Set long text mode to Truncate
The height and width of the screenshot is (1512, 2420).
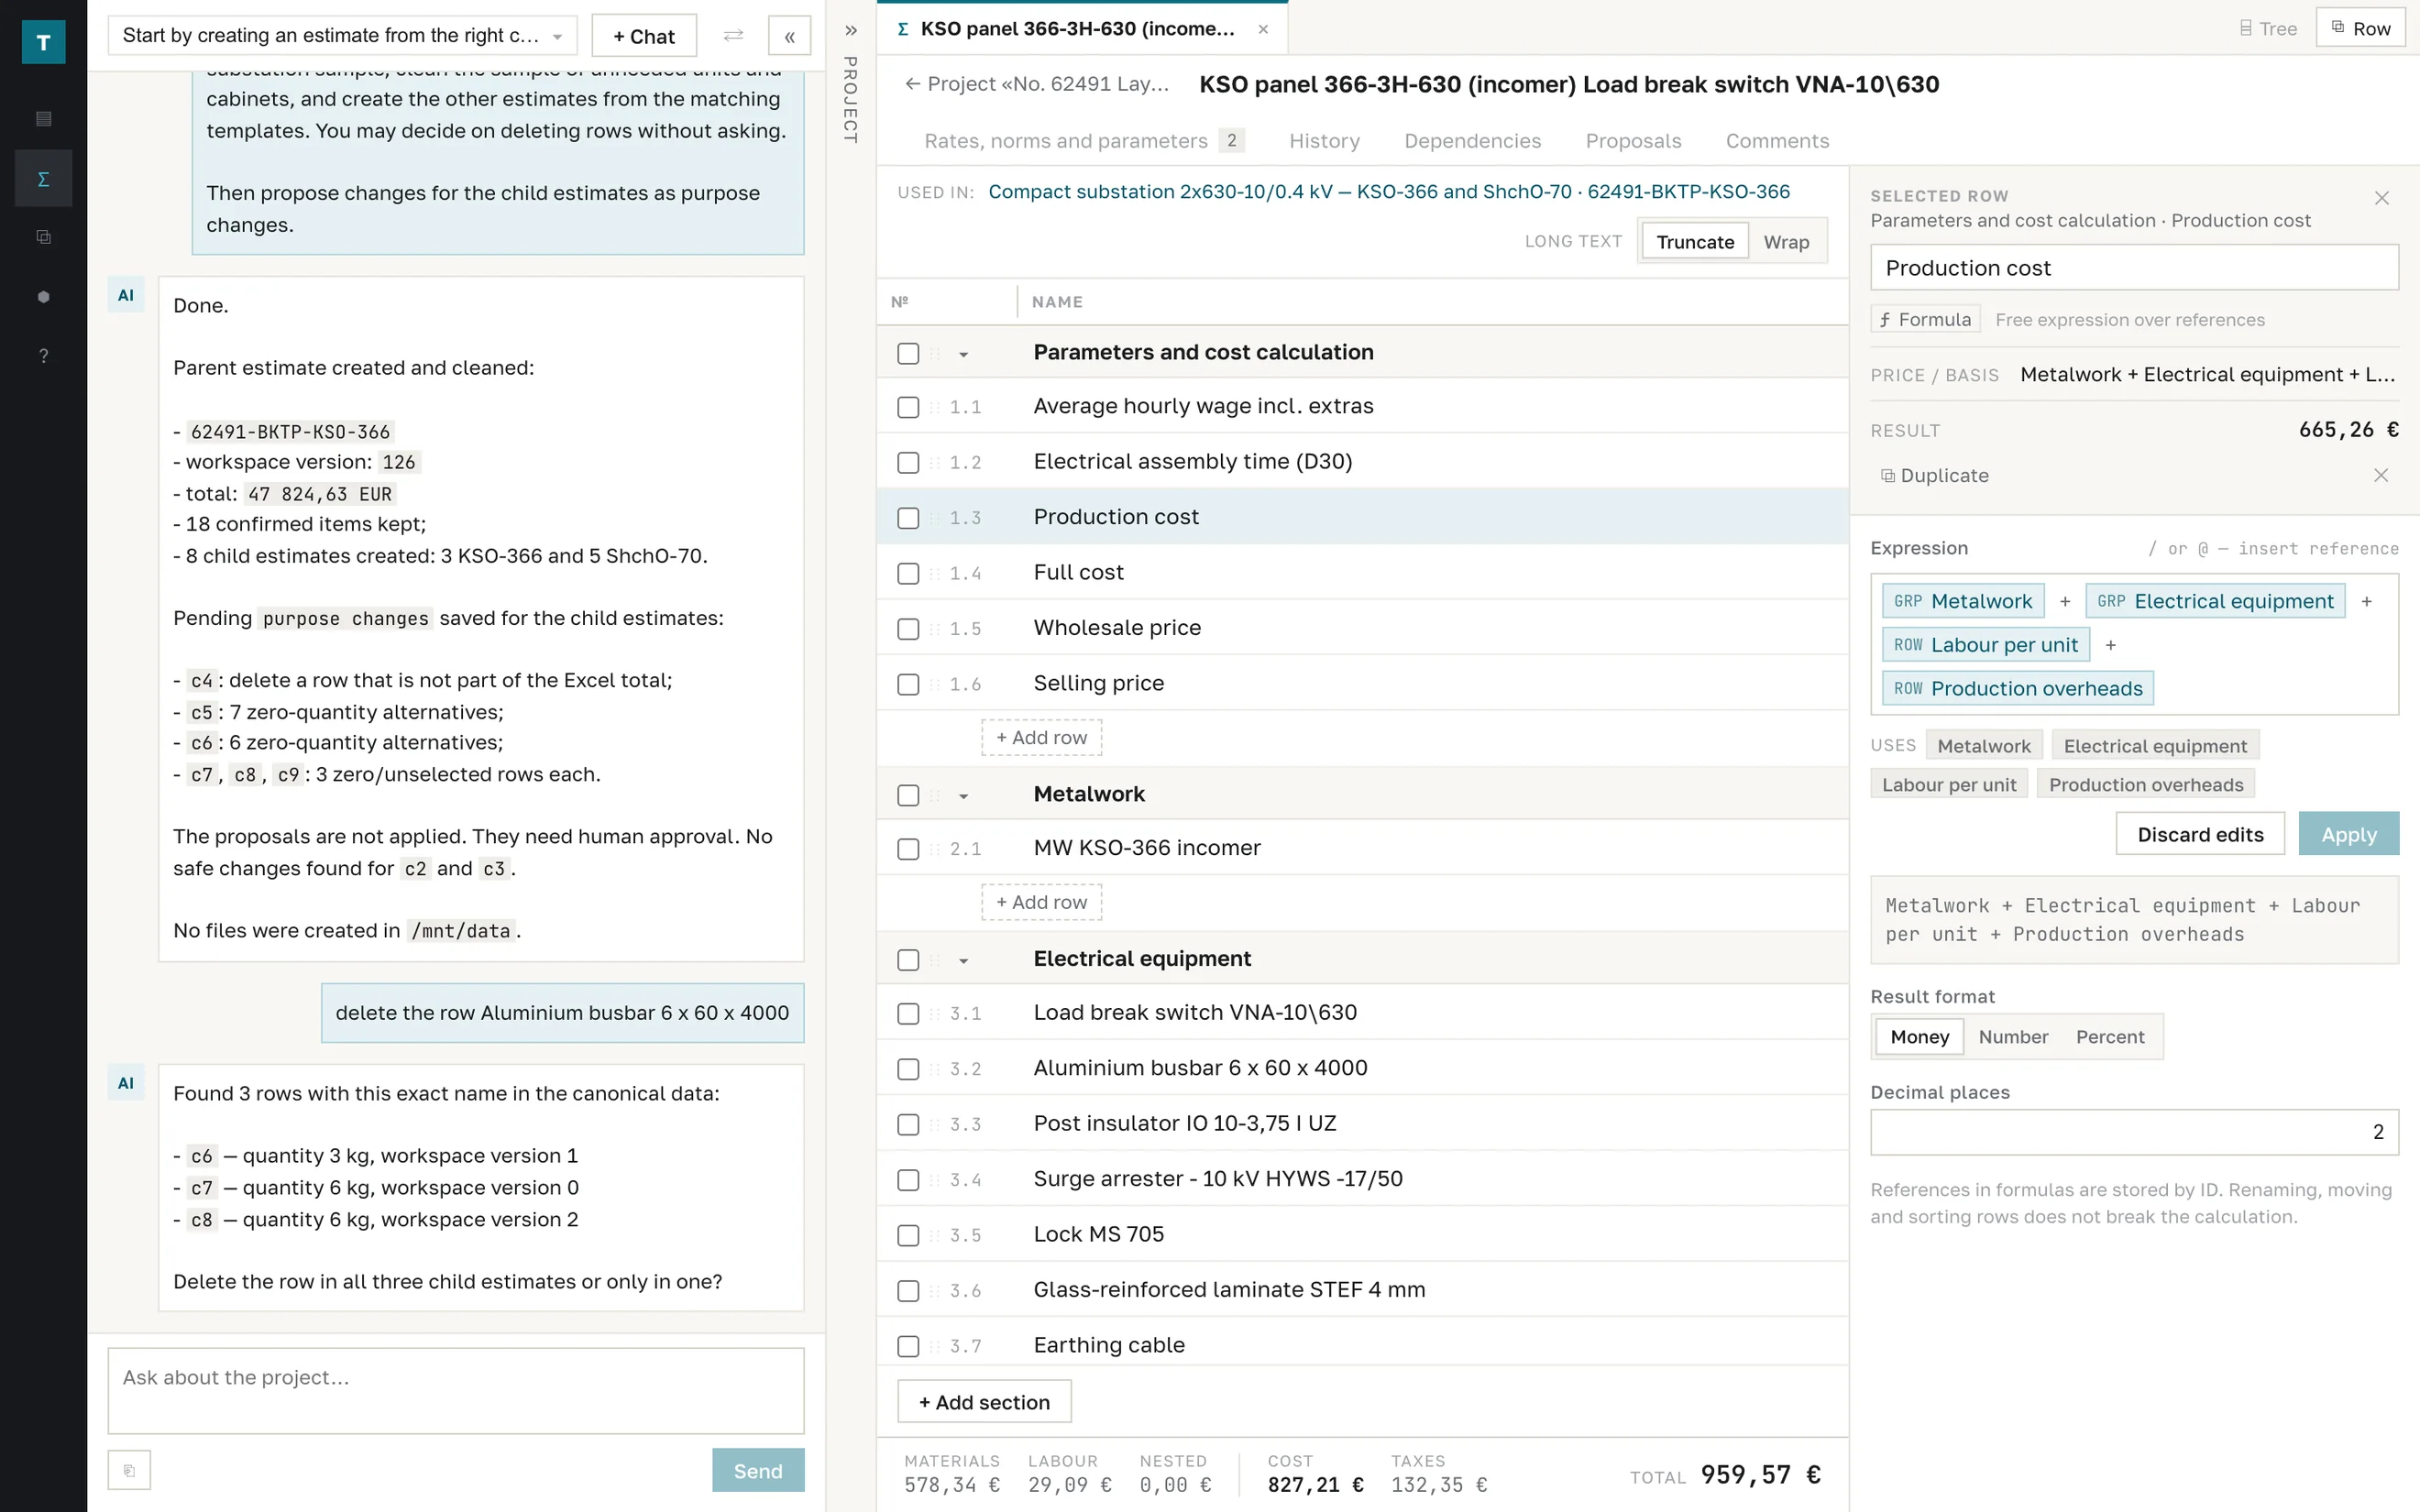tap(1695, 242)
